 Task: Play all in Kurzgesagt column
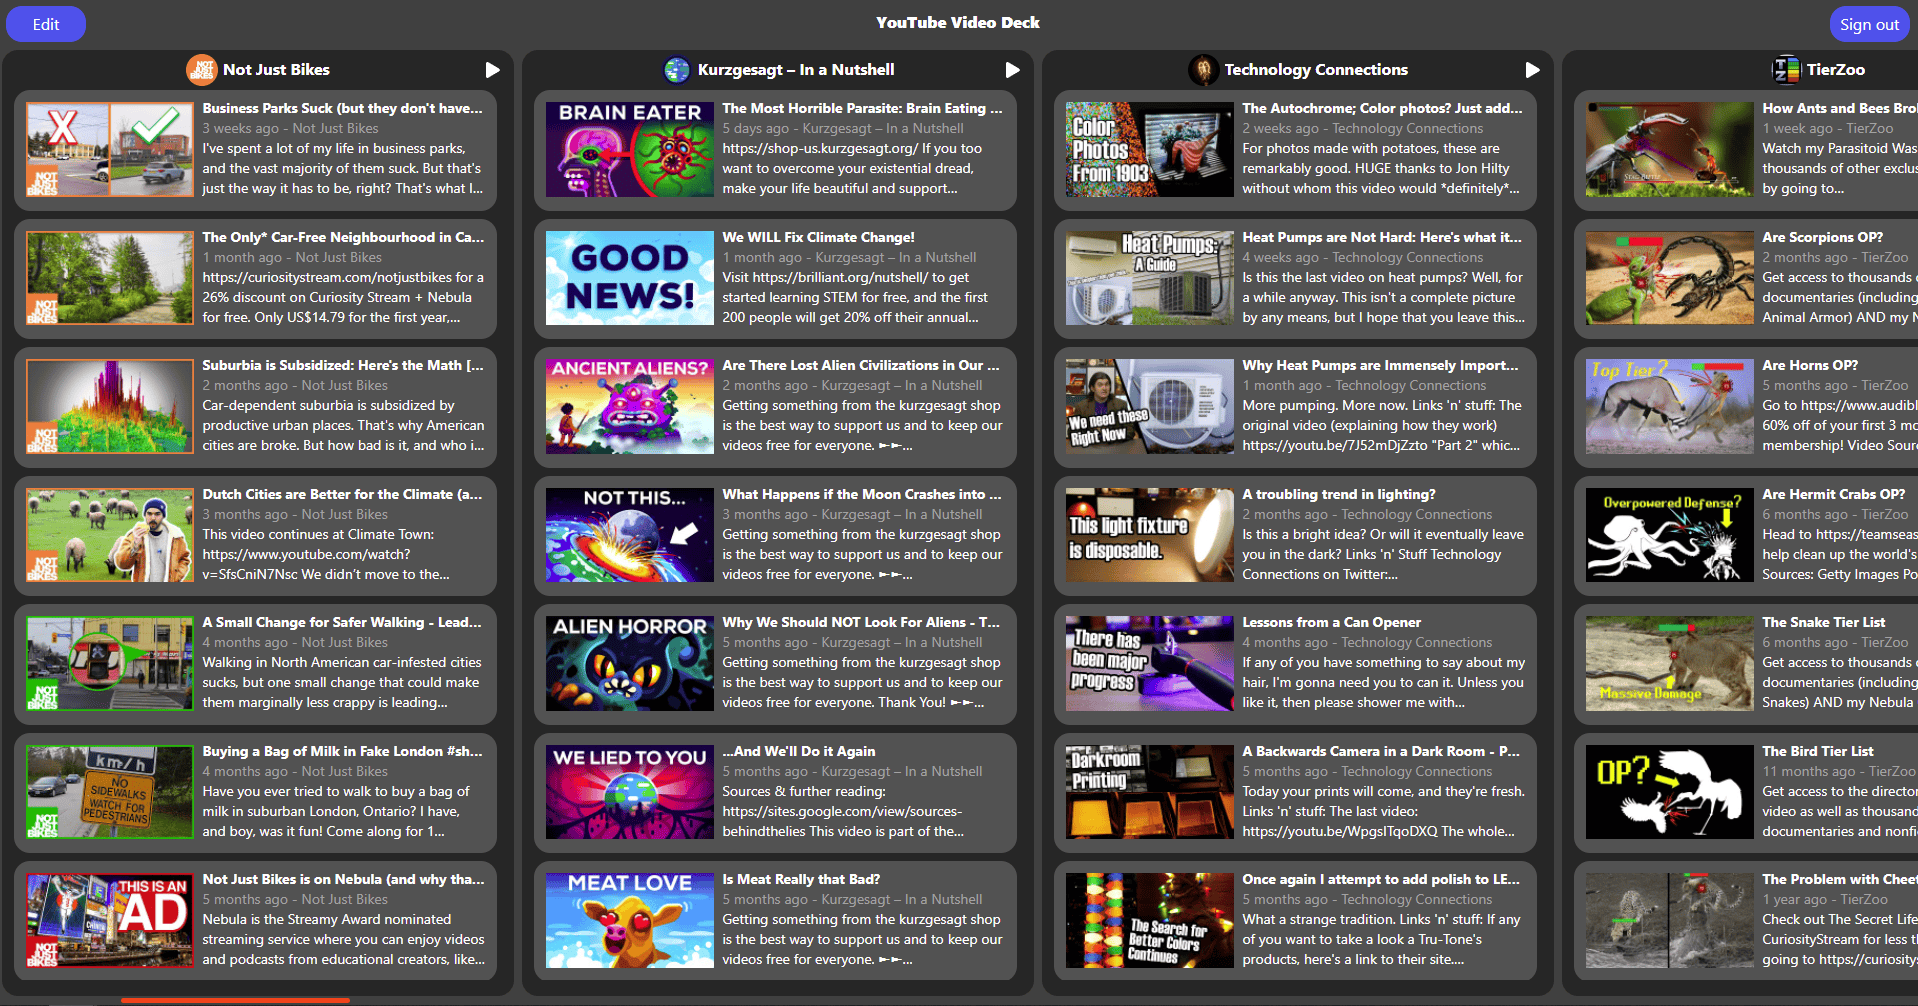pos(1012,70)
